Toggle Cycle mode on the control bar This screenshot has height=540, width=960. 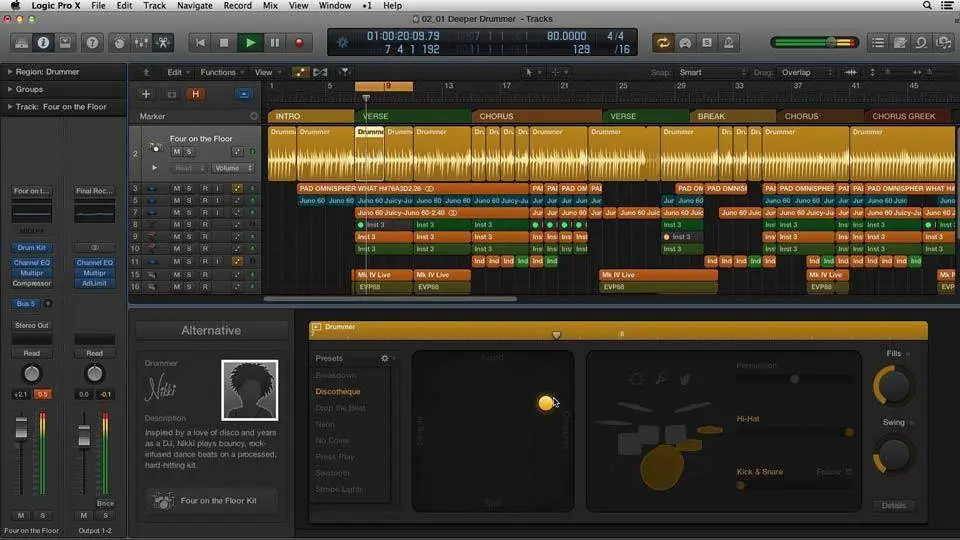662,42
